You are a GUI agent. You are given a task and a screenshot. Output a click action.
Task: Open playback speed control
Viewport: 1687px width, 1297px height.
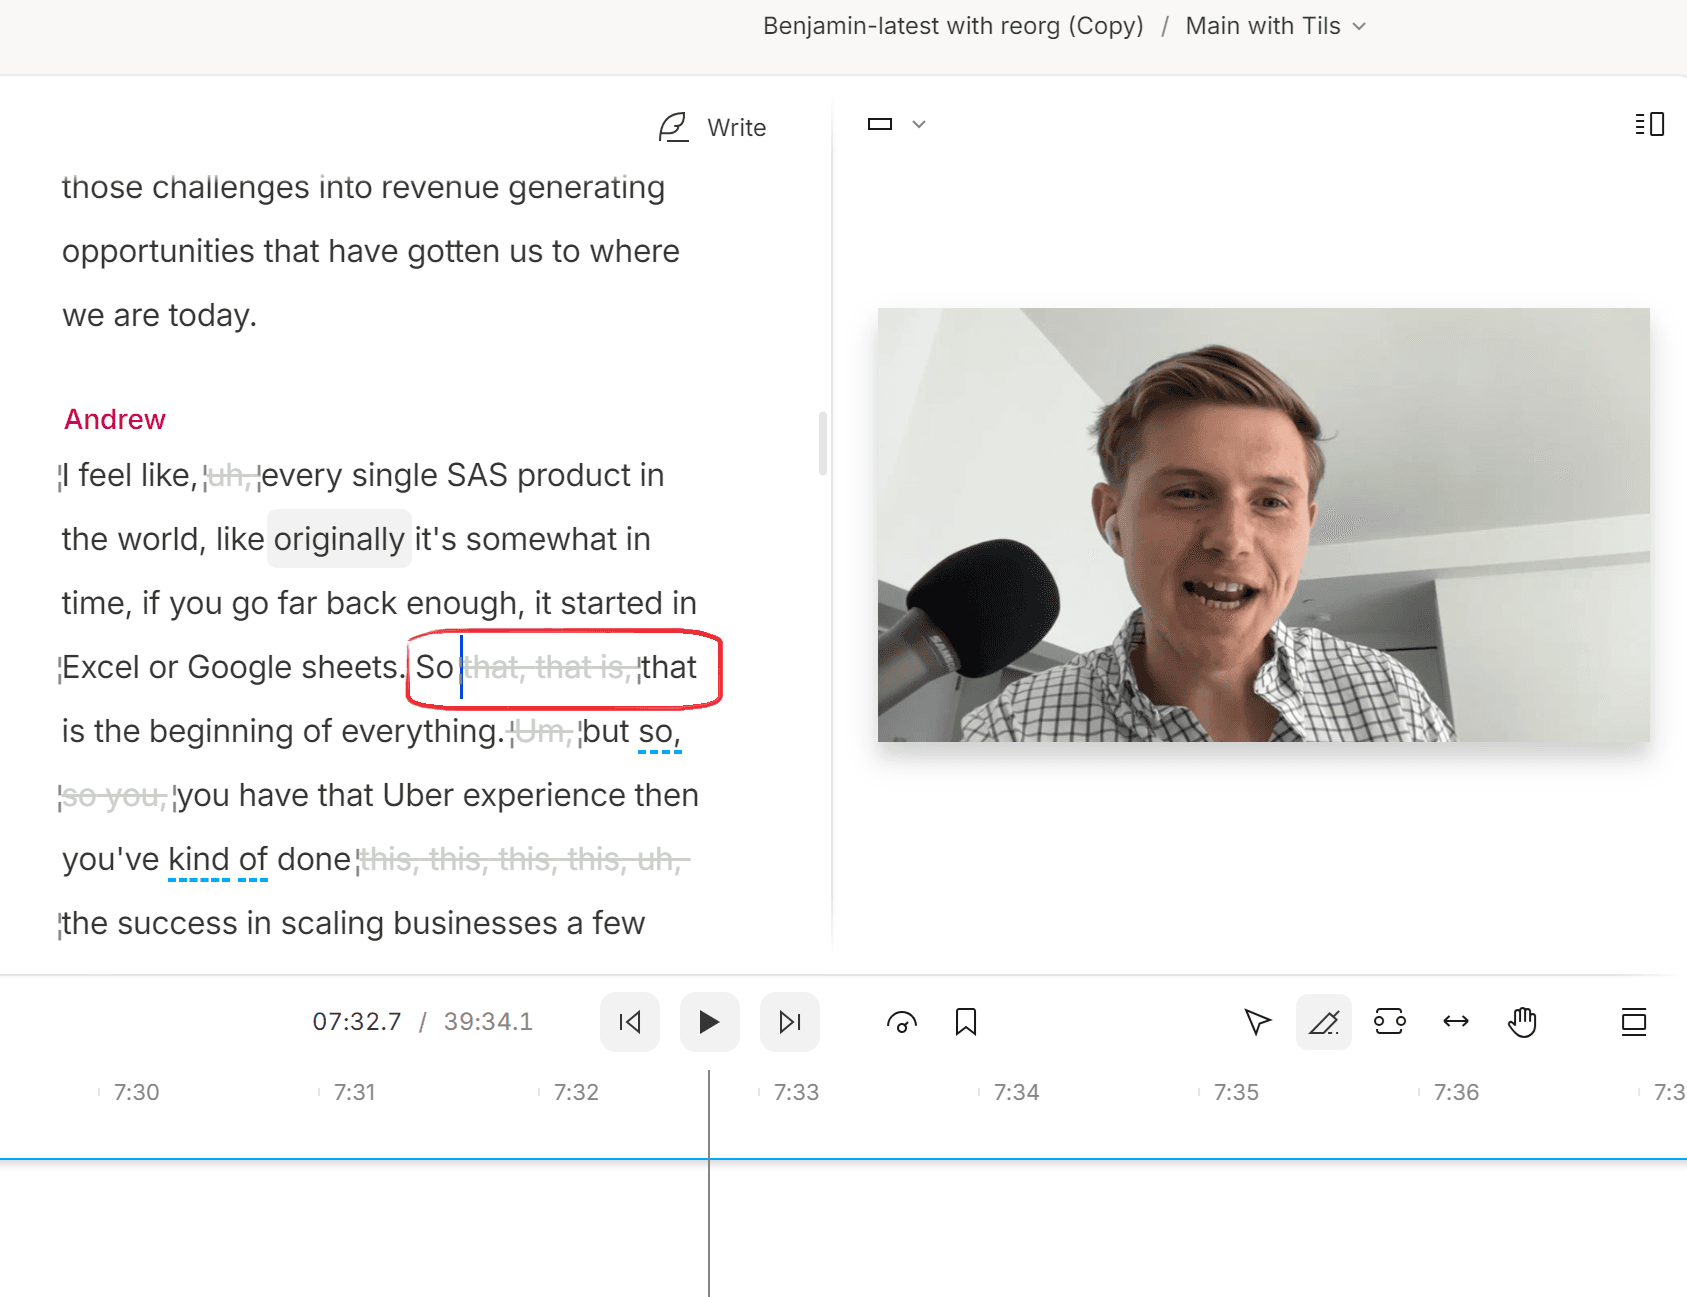(901, 1021)
